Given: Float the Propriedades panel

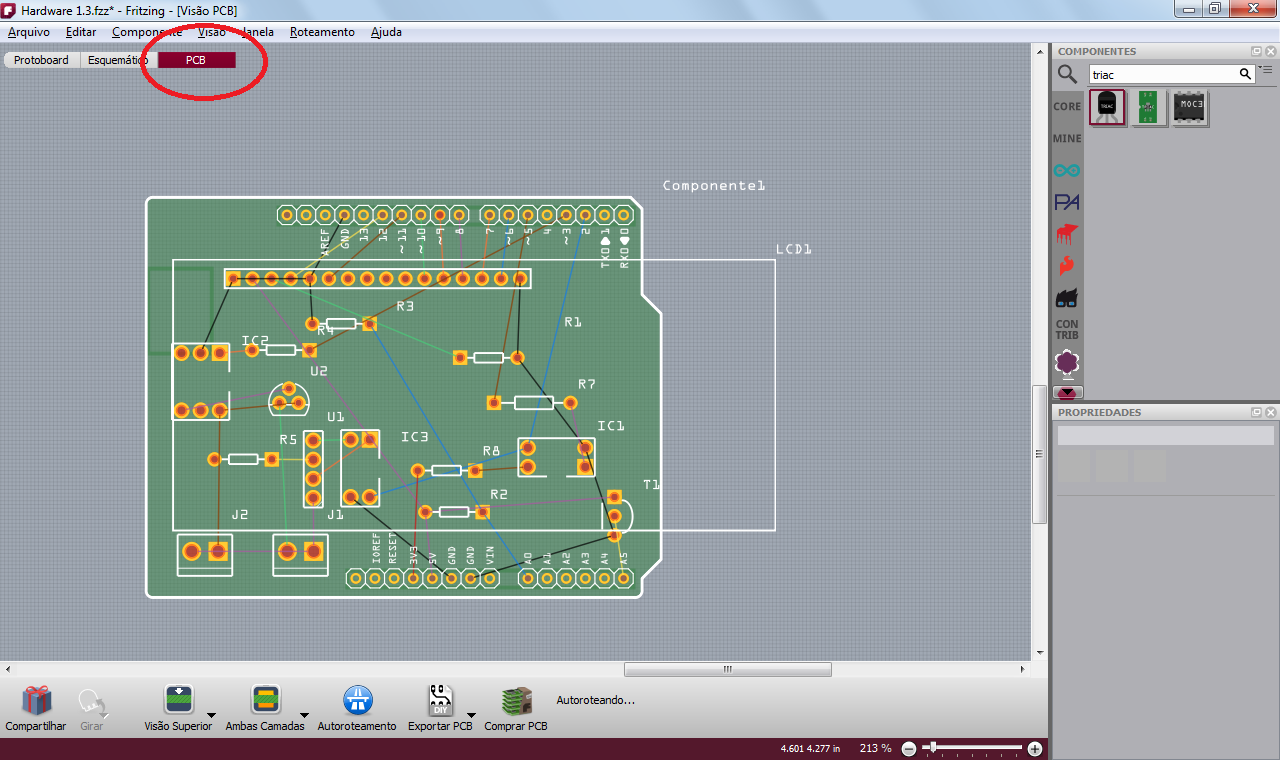Looking at the screenshot, I should (1256, 412).
